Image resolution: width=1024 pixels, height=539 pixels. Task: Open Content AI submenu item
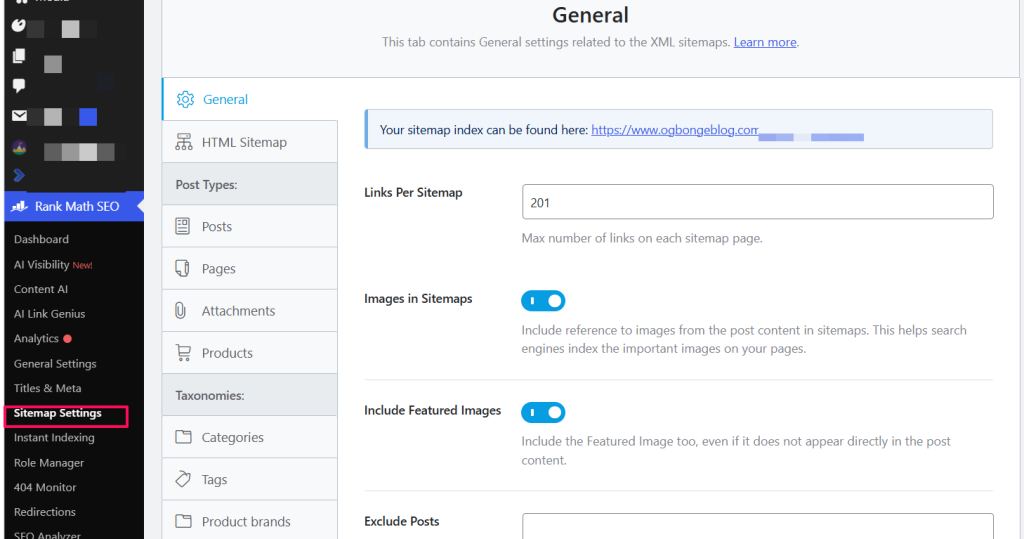(40, 289)
